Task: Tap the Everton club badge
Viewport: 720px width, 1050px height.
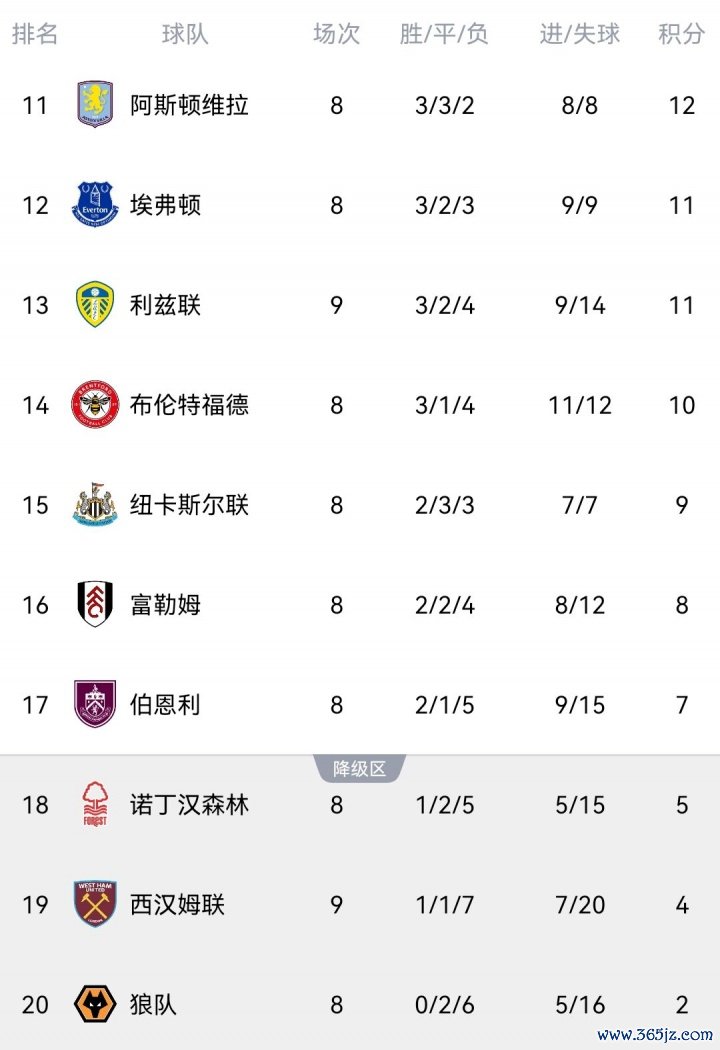Action: pyautogui.click(x=95, y=205)
